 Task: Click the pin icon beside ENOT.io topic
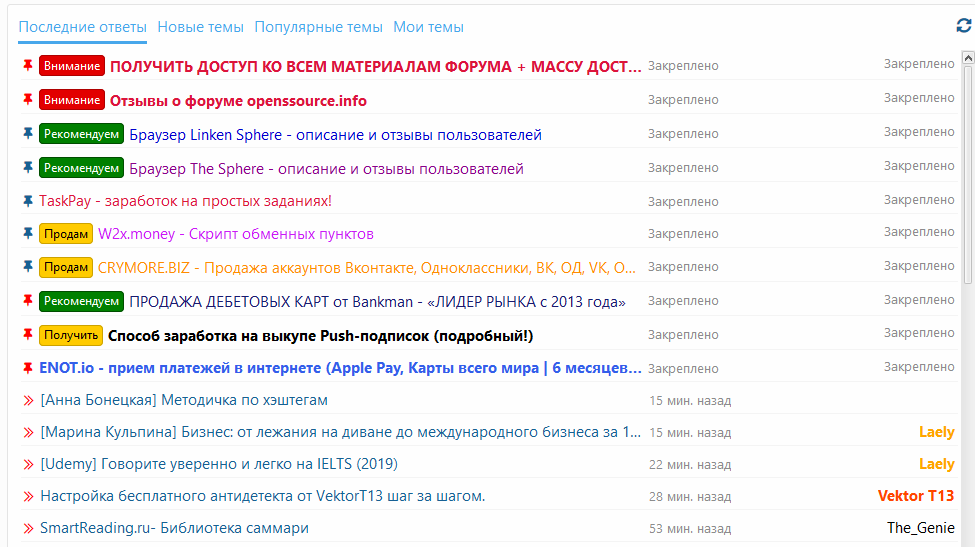(x=28, y=368)
